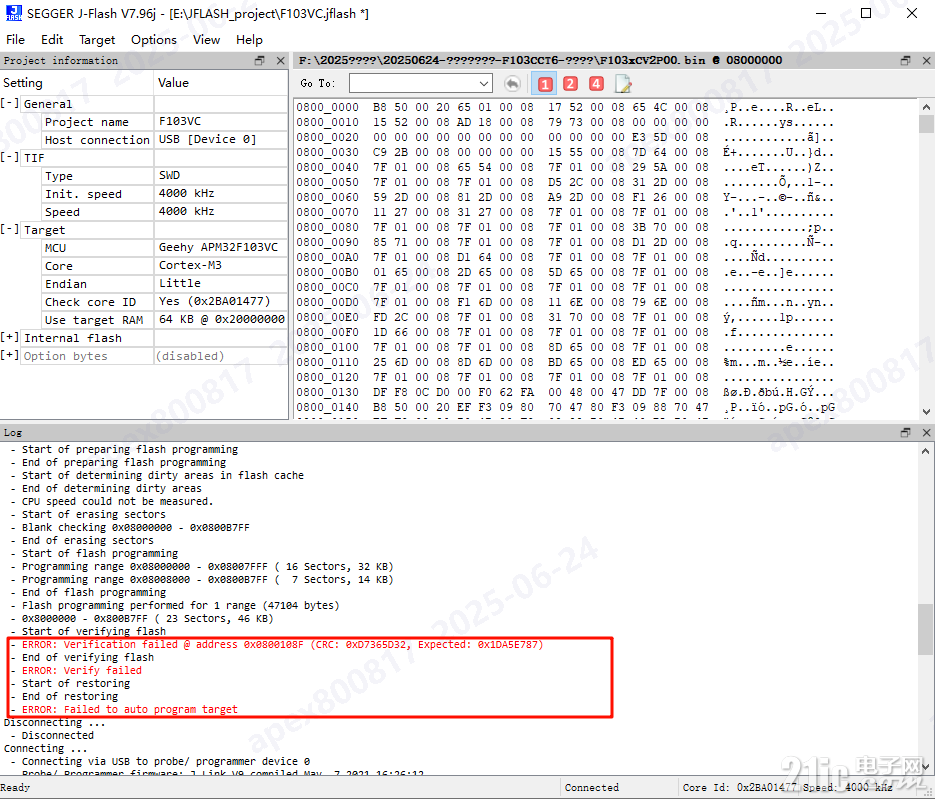Viewport: 935px width, 799px height.
Task: Collapse the General settings group
Action: (10, 103)
